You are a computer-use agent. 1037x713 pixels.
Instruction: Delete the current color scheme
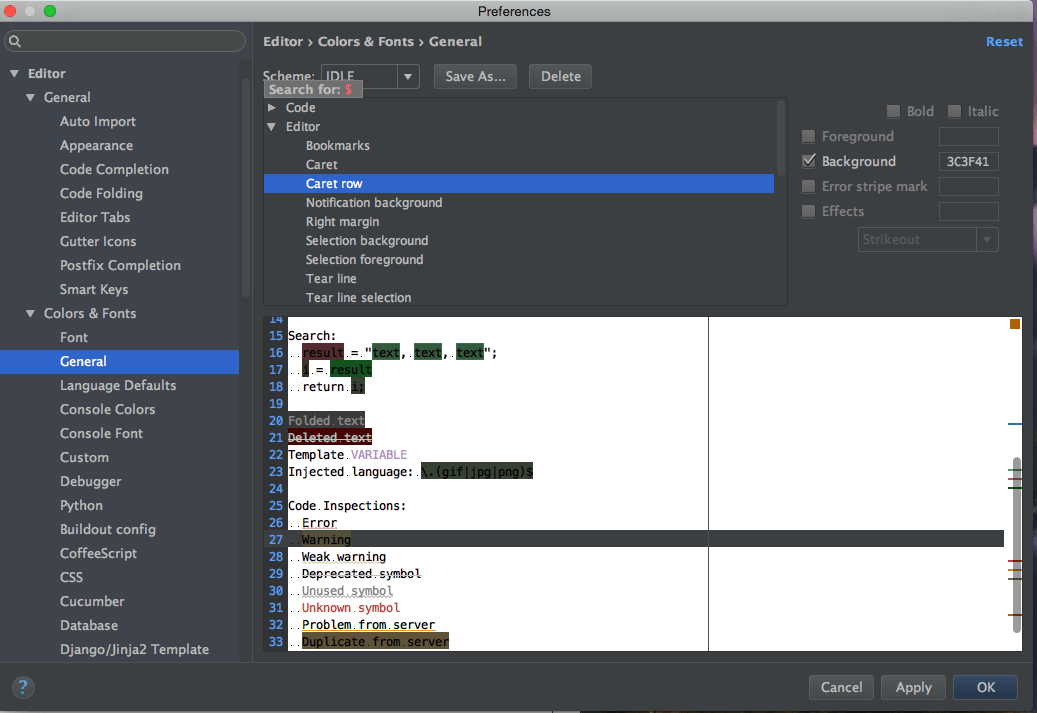pos(560,77)
